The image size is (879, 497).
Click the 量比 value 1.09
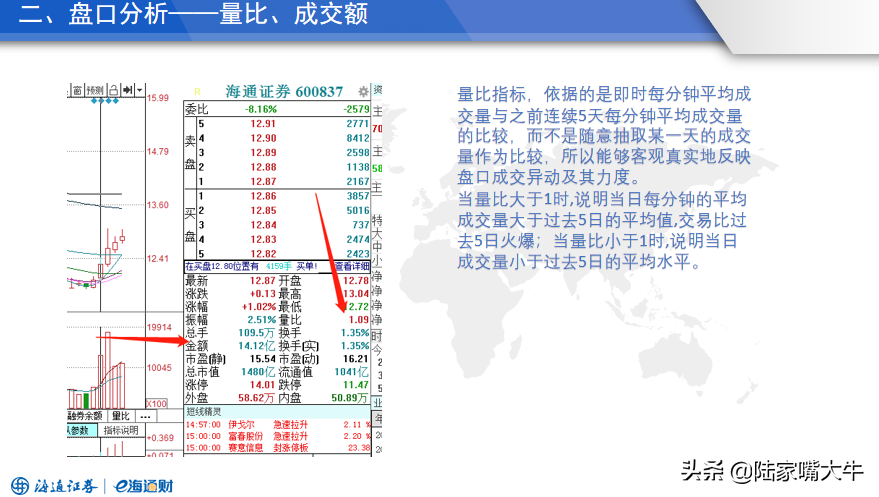click(x=359, y=320)
